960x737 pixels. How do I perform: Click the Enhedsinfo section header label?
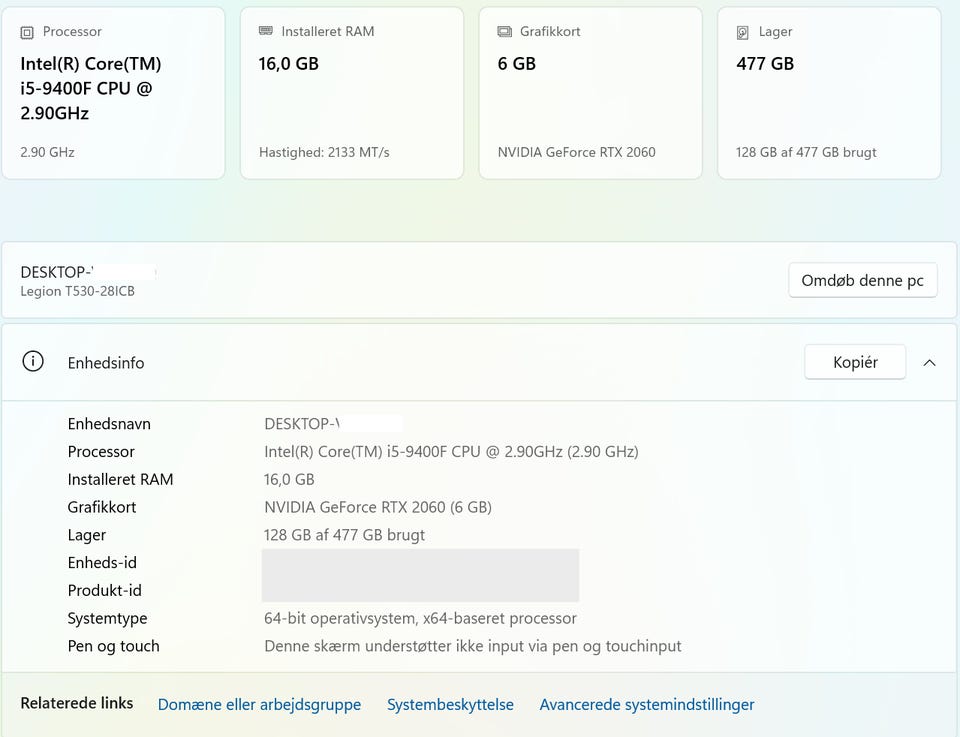click(x=106, y=363)
